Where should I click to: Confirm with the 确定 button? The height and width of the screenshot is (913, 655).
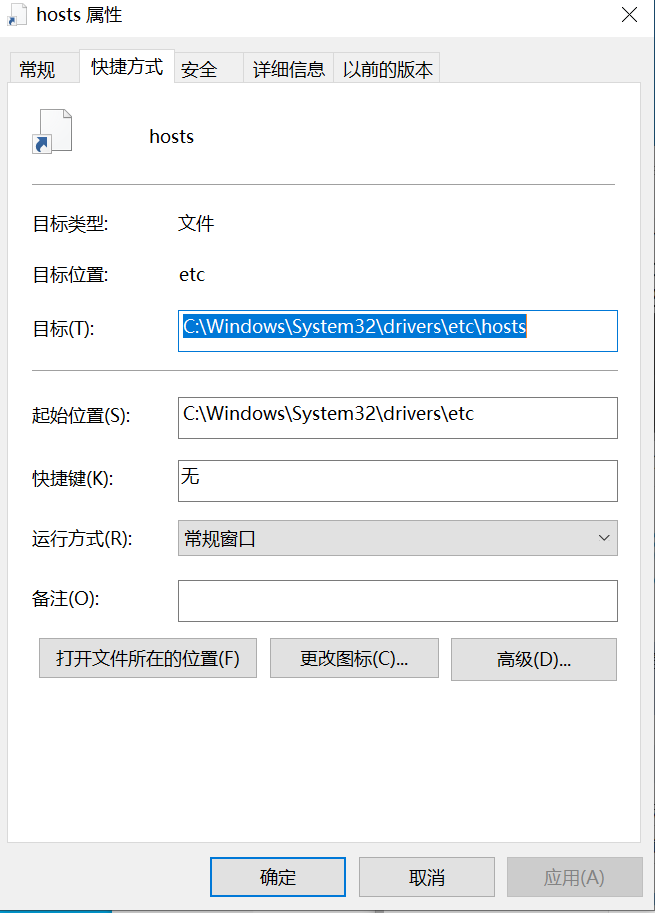coord(278,877)
